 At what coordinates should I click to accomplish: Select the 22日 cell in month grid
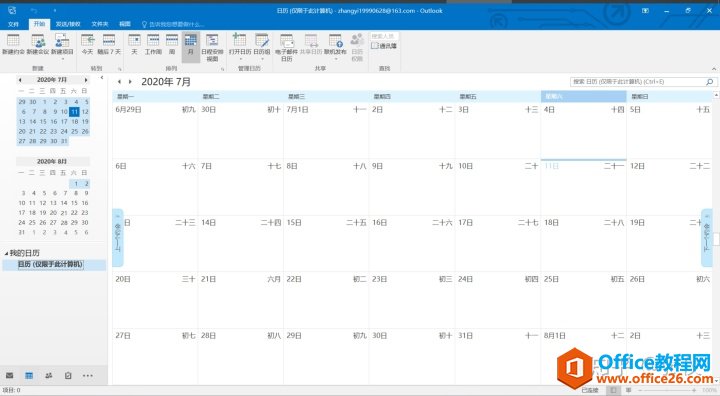click(326, 300)
